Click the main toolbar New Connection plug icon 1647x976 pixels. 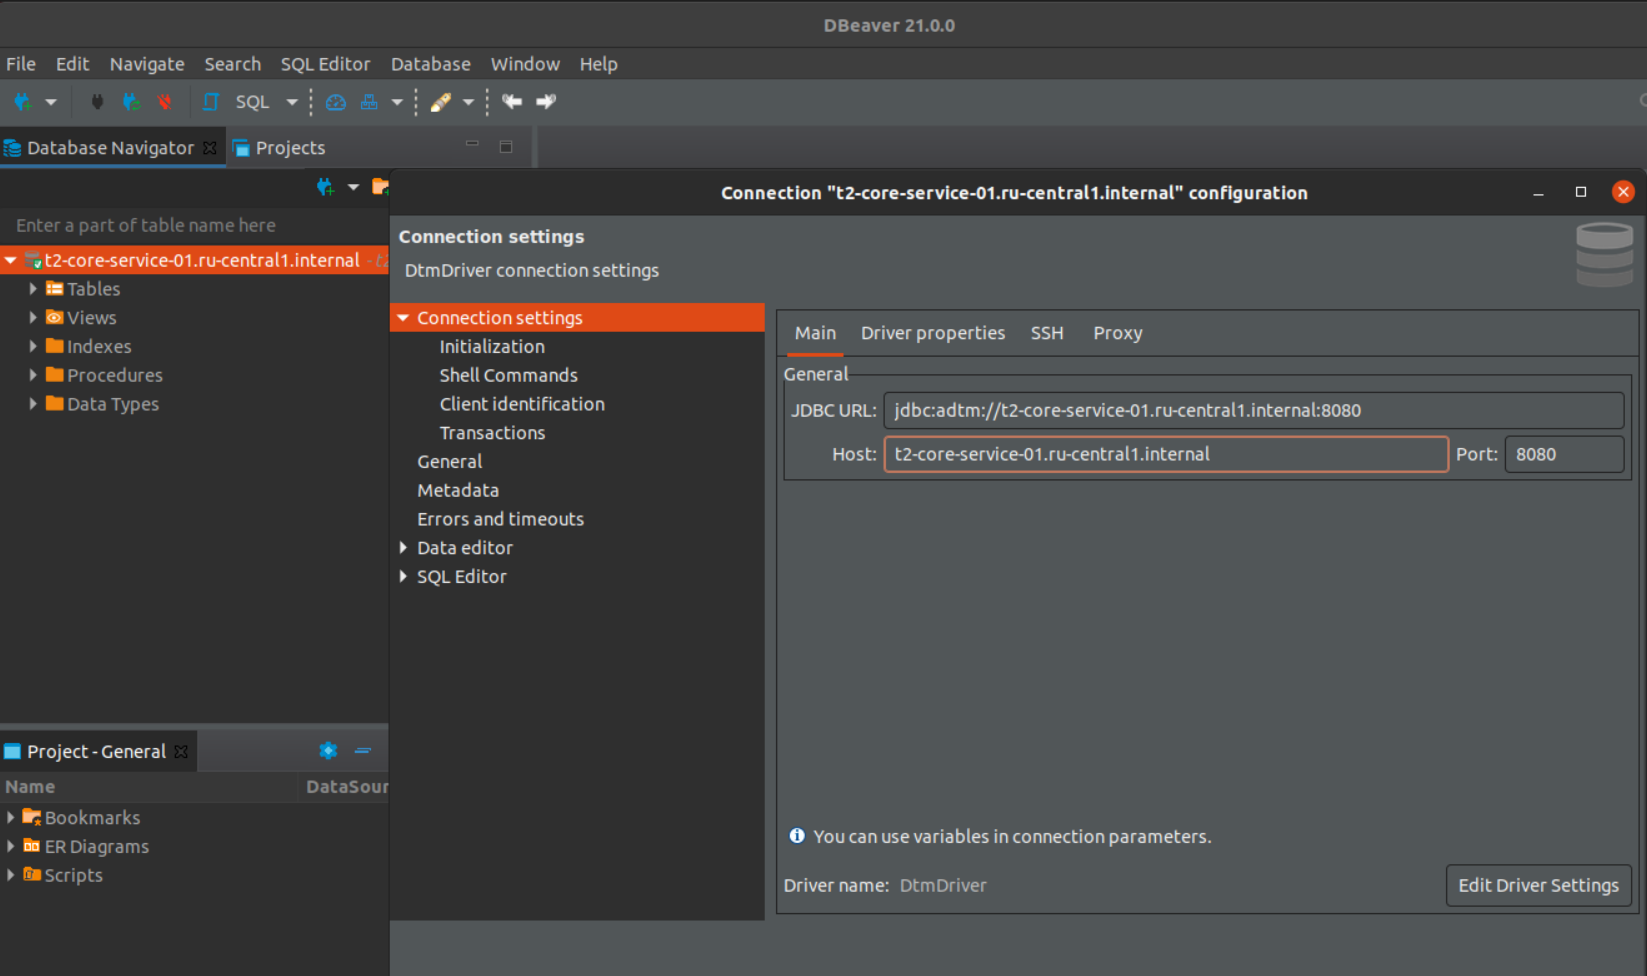[22, 102]
